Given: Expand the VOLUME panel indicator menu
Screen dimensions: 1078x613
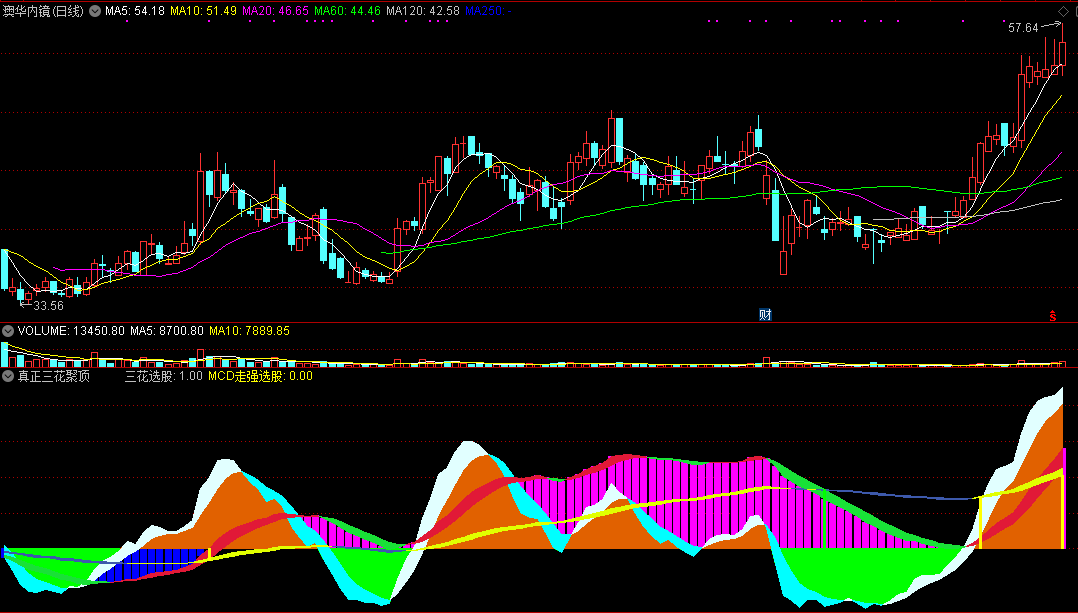Looking at the screenshot, I should pos(8,331).
